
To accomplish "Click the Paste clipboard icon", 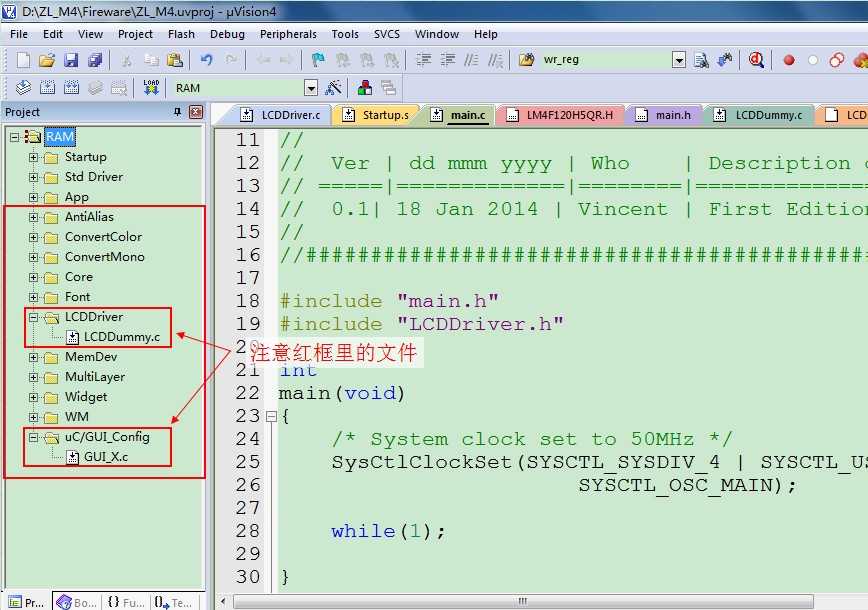I will point(174,60).
